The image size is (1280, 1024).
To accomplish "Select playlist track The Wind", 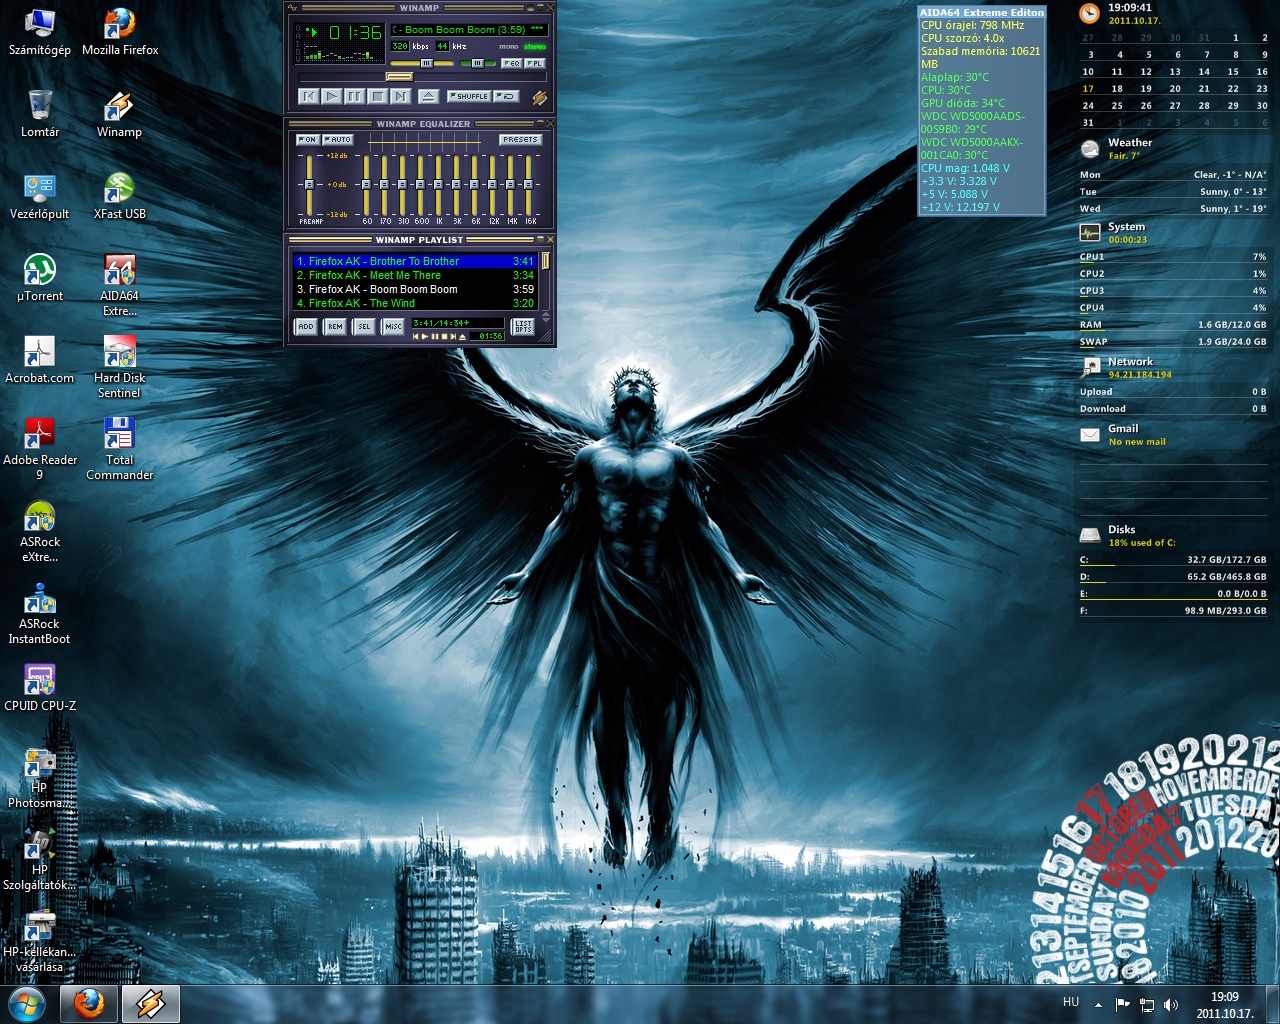I will (415, 303).
